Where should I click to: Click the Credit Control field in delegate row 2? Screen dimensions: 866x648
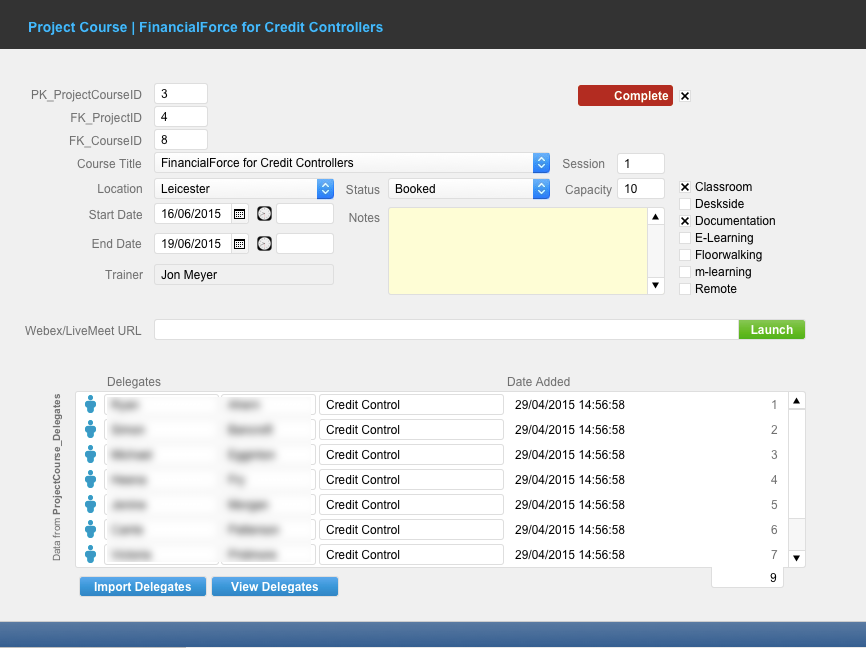pyautogui.click(x=411, y=429)
